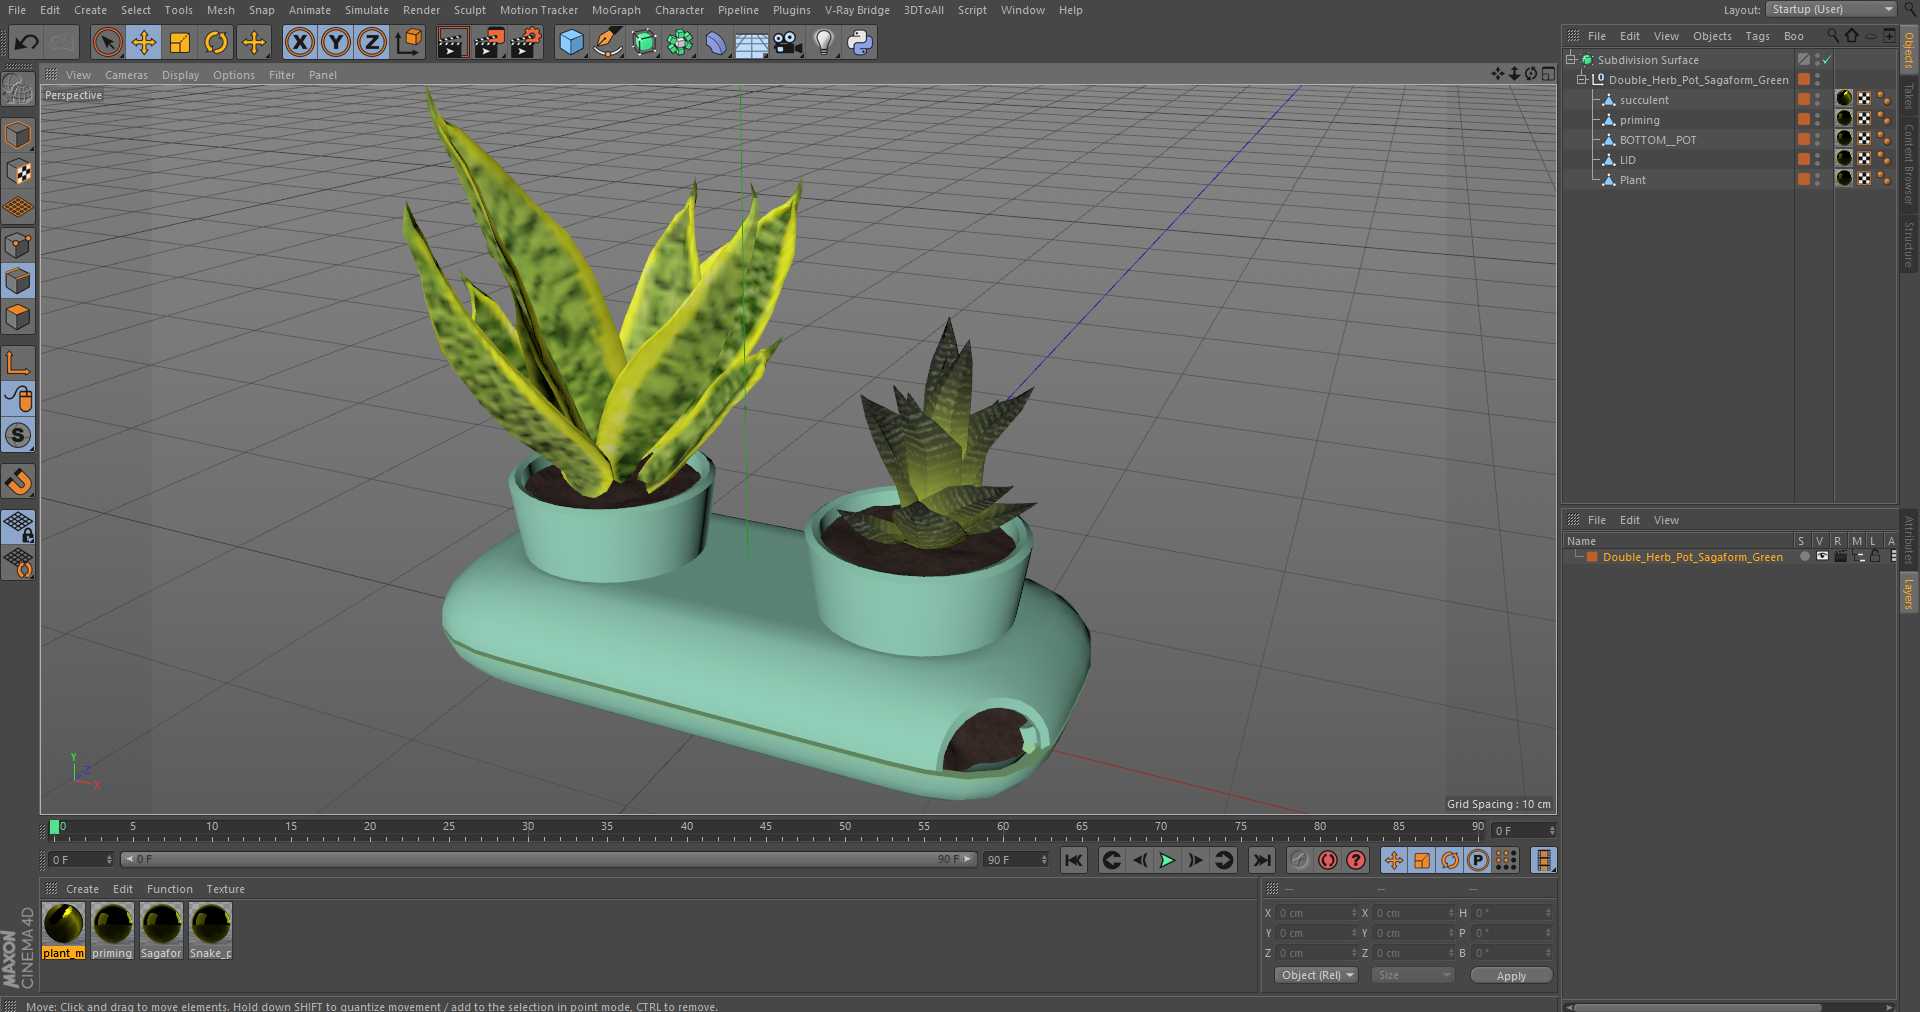Image resolution: width=1920 pixels, height=1012 pixels.
Task: Open the Simulate menu
Action: 367,10
